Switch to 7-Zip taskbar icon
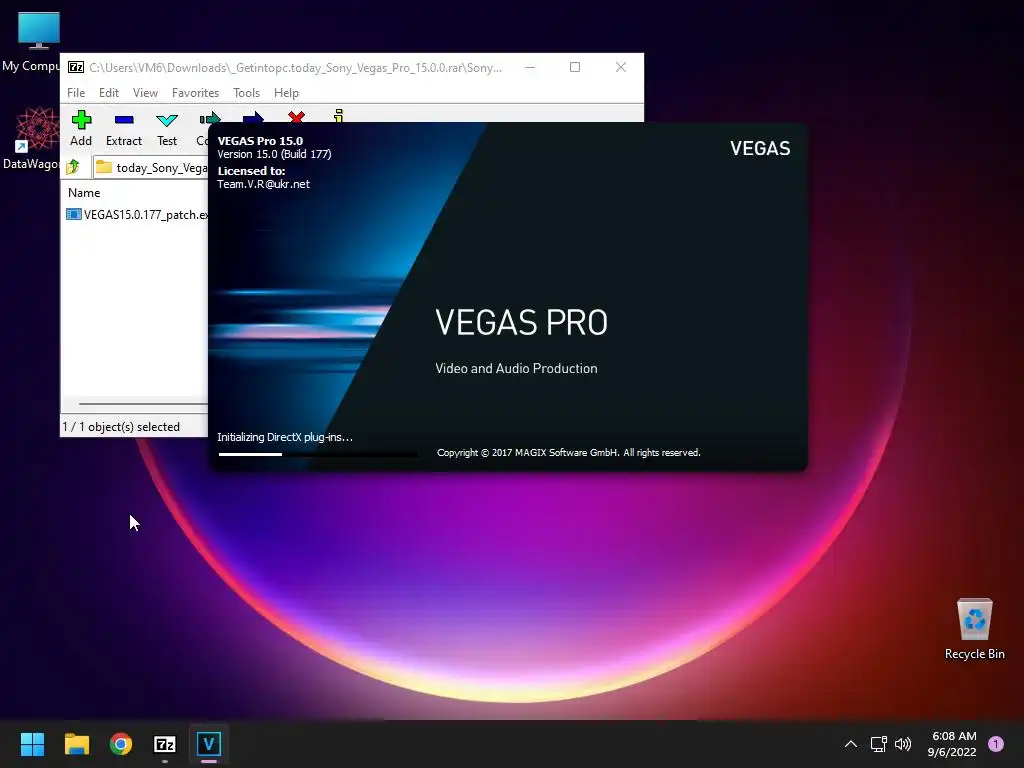The height and width of the screenshot is (768, 1024). tap(165, 744)
